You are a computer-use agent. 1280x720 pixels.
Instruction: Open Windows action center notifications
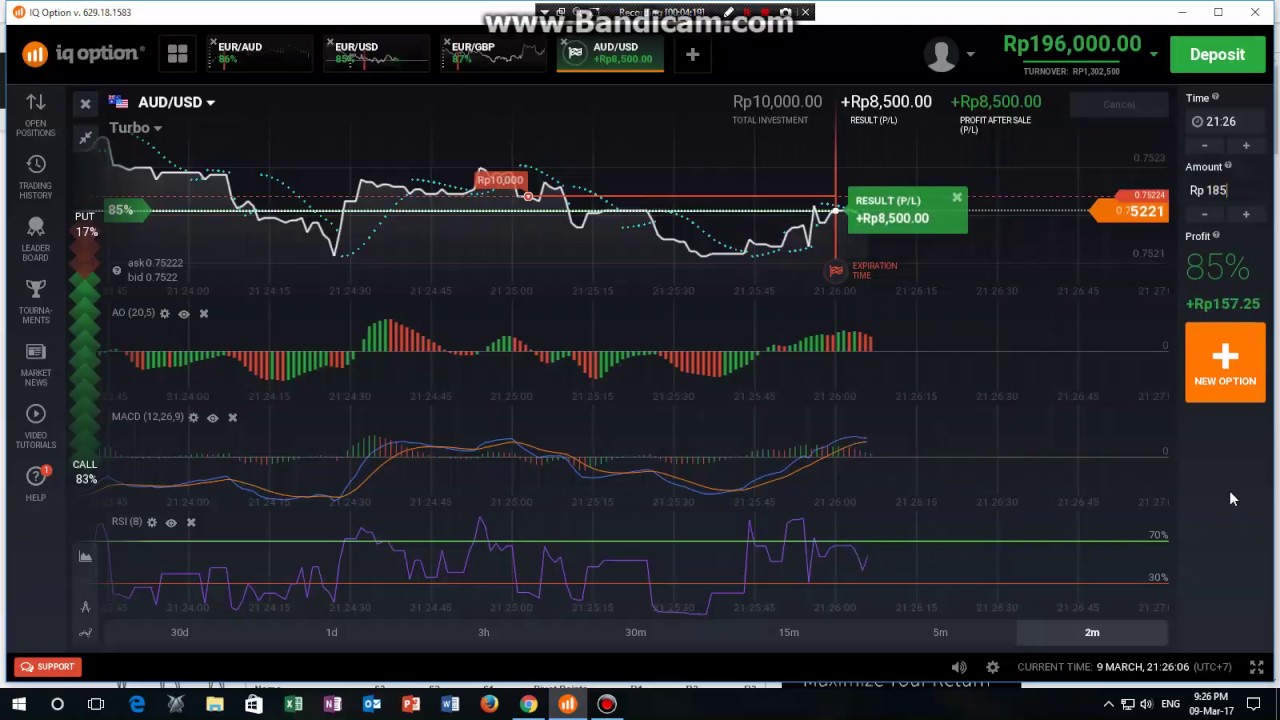pos(1254,704)
